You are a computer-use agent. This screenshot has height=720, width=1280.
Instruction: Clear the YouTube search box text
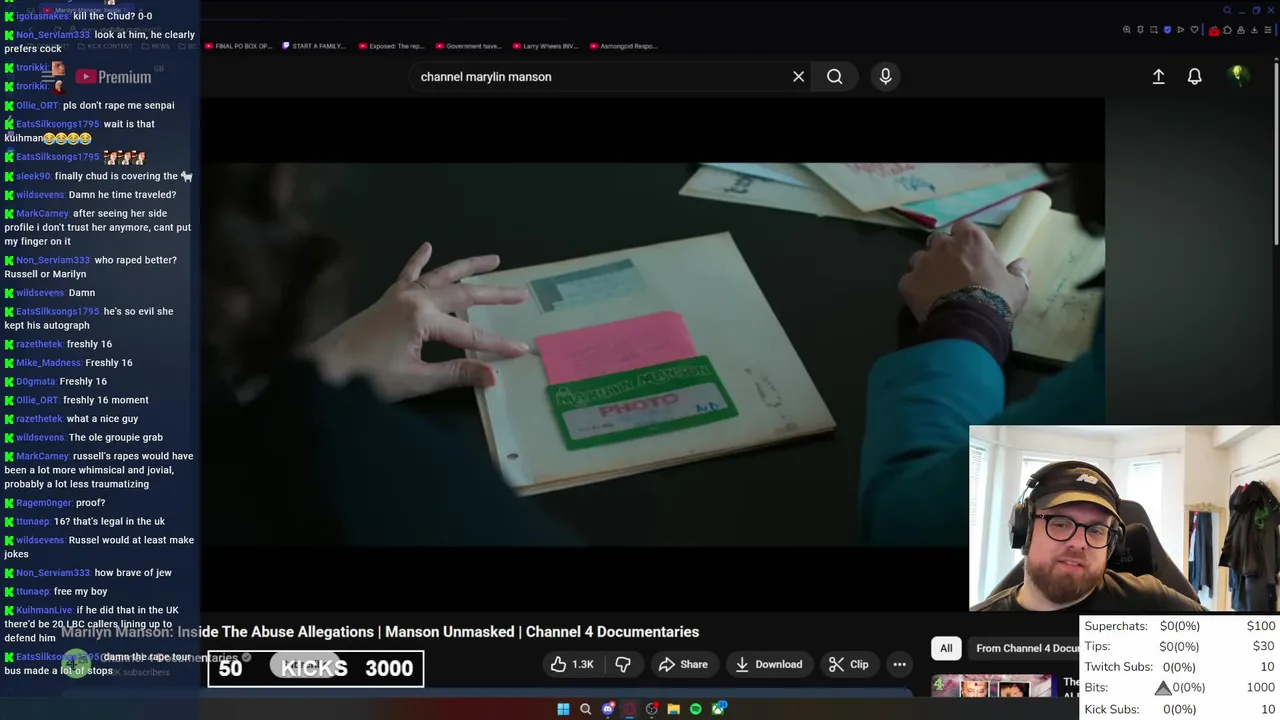(x=798, y=77)
